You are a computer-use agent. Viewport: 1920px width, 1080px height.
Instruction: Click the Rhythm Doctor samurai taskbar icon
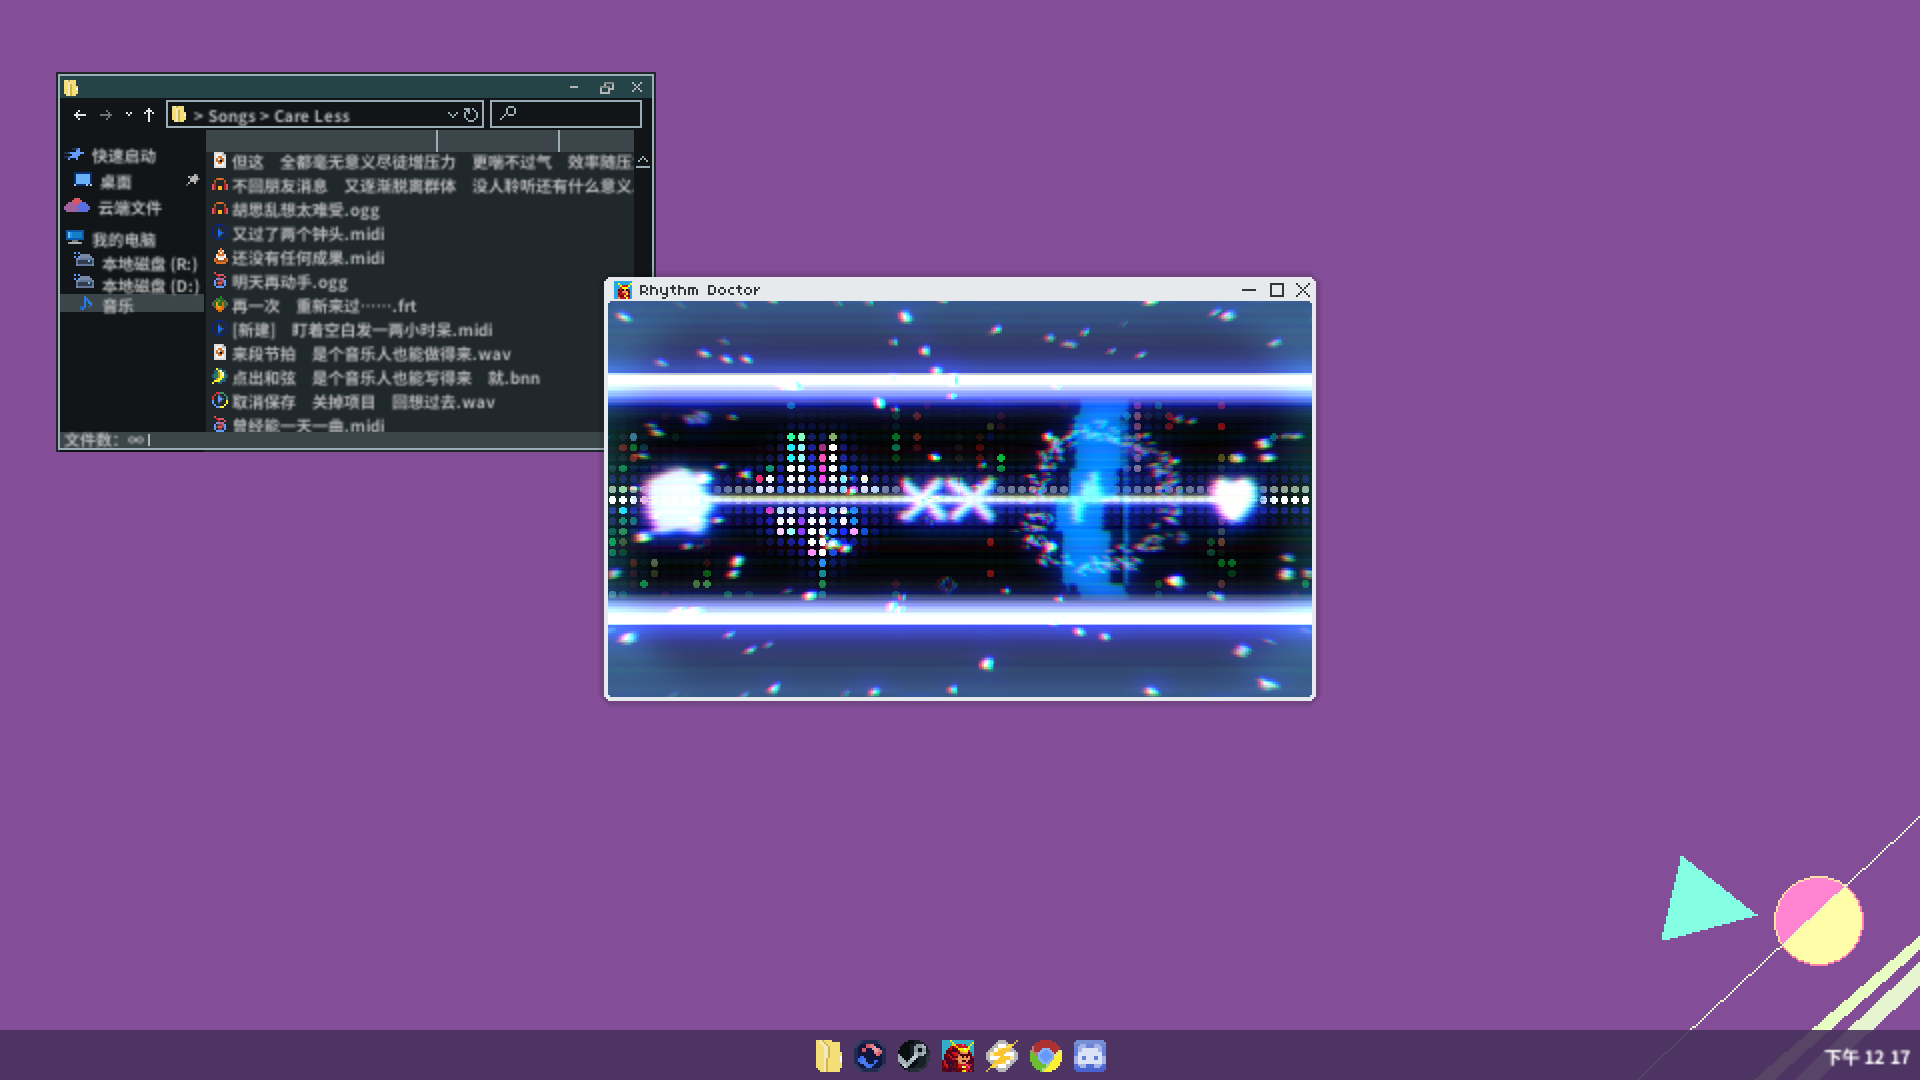click(x=957, y=1056)
